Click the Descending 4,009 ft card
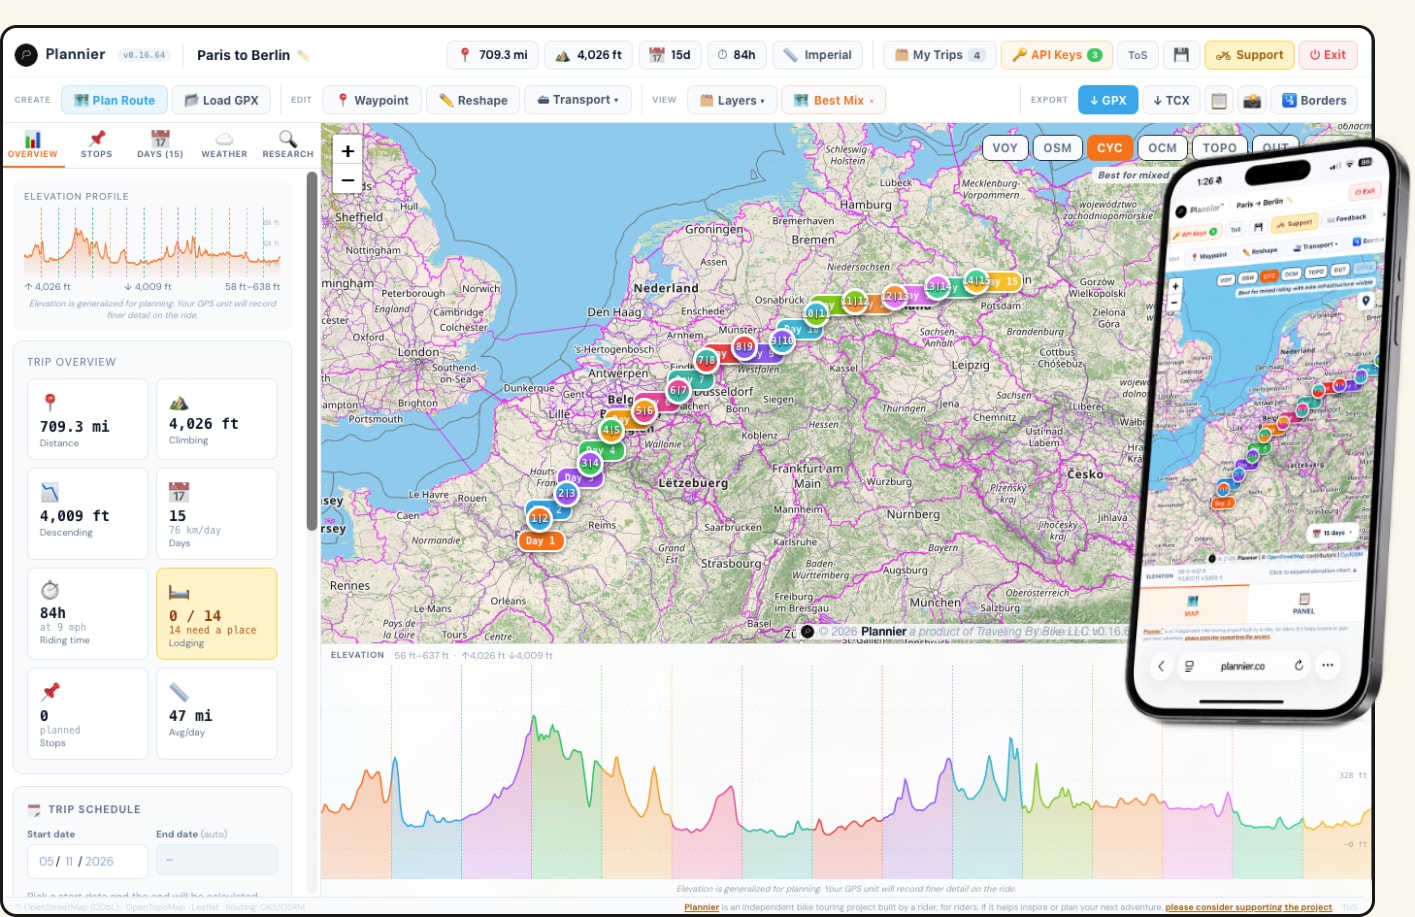Viewport: 1415px width, 917px height. pyautogui.click(x=88, y=514)
